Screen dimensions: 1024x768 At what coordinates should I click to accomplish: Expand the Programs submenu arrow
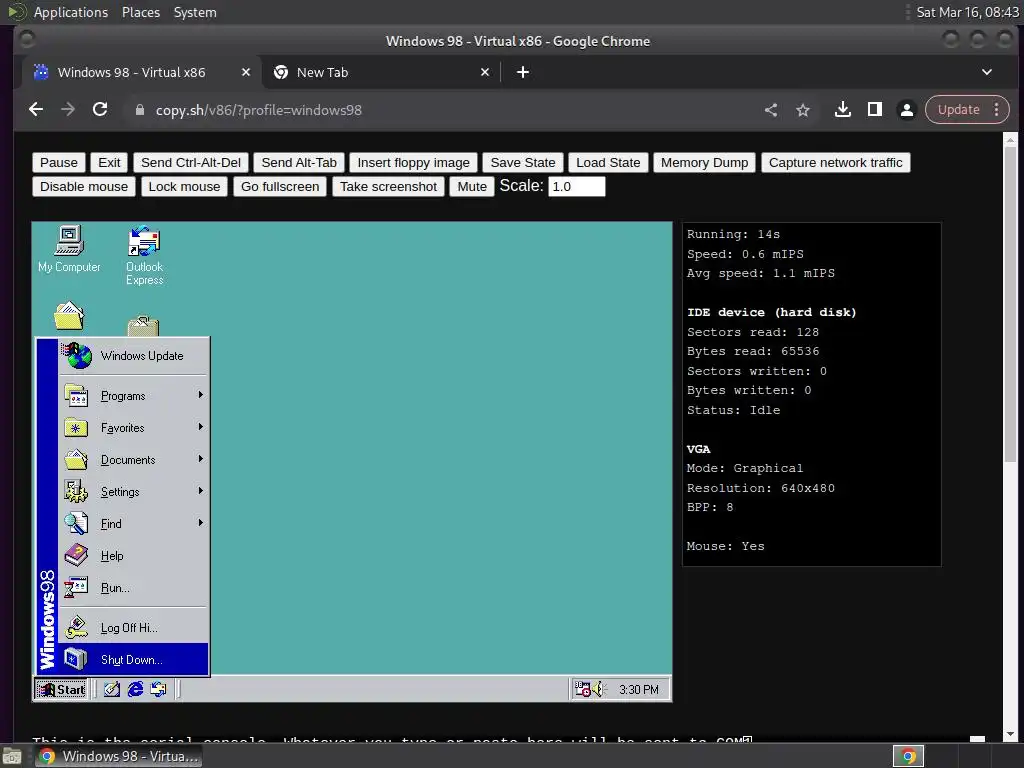200,395
